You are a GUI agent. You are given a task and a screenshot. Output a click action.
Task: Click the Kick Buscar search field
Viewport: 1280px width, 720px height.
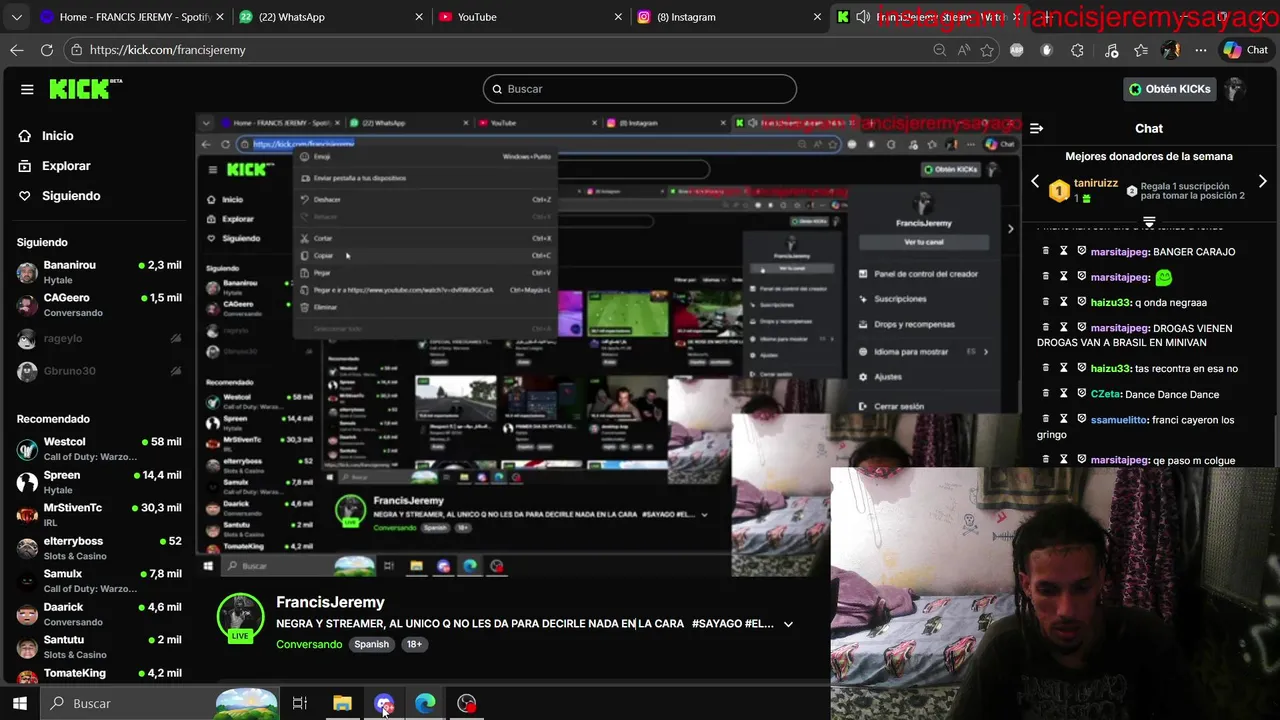pyautogui.click(x=640, y=89)
